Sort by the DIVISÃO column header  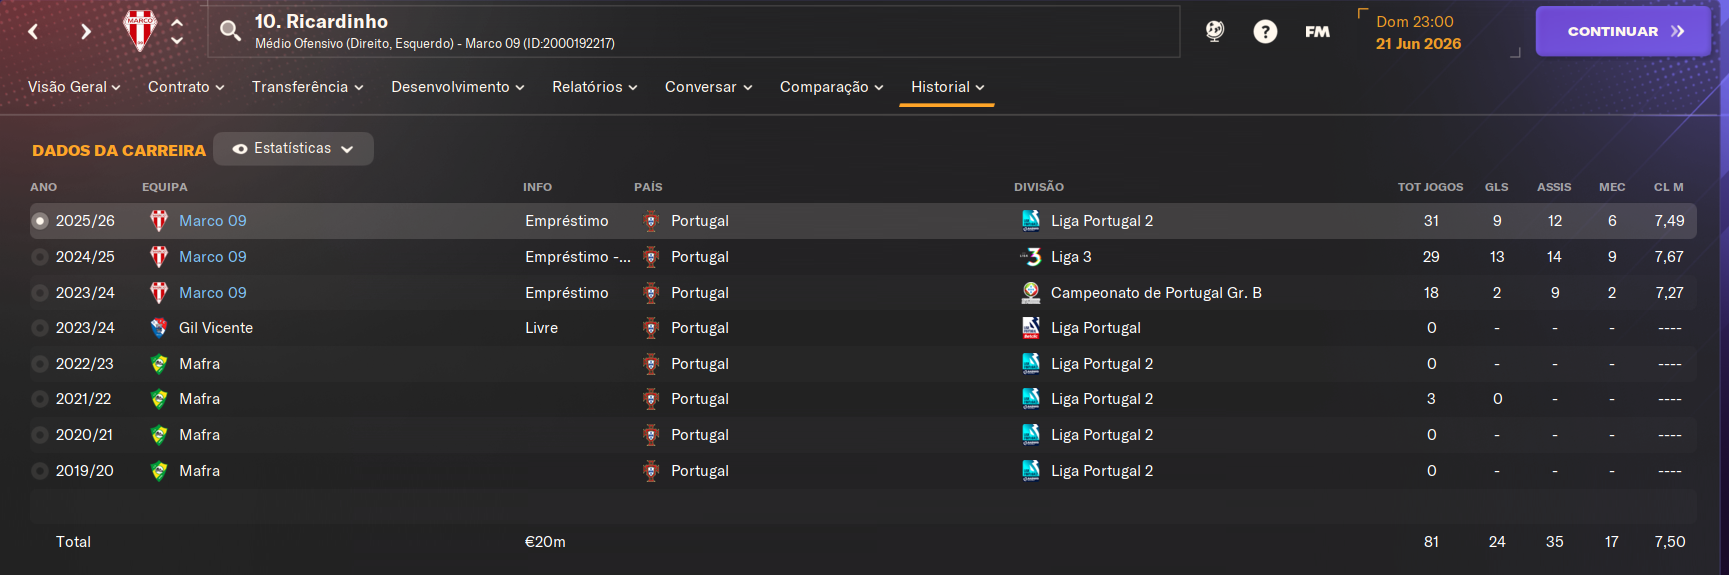pos(1039,187)
